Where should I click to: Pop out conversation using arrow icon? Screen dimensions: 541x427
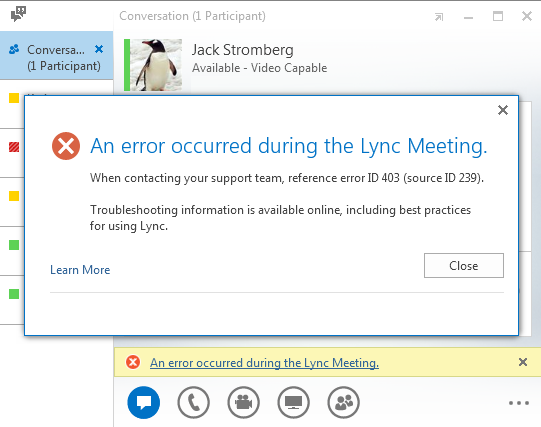[439, 17]
